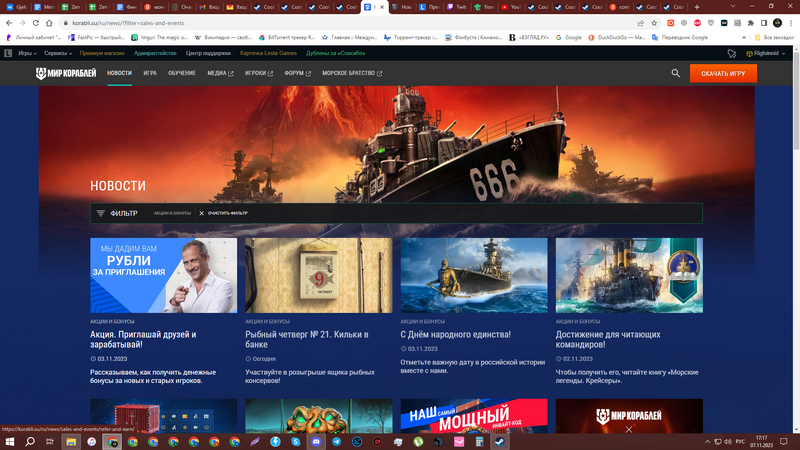The height and width of the screenshot is (450, 800).
Task: Close the active tab with its X
Action: 382,7
